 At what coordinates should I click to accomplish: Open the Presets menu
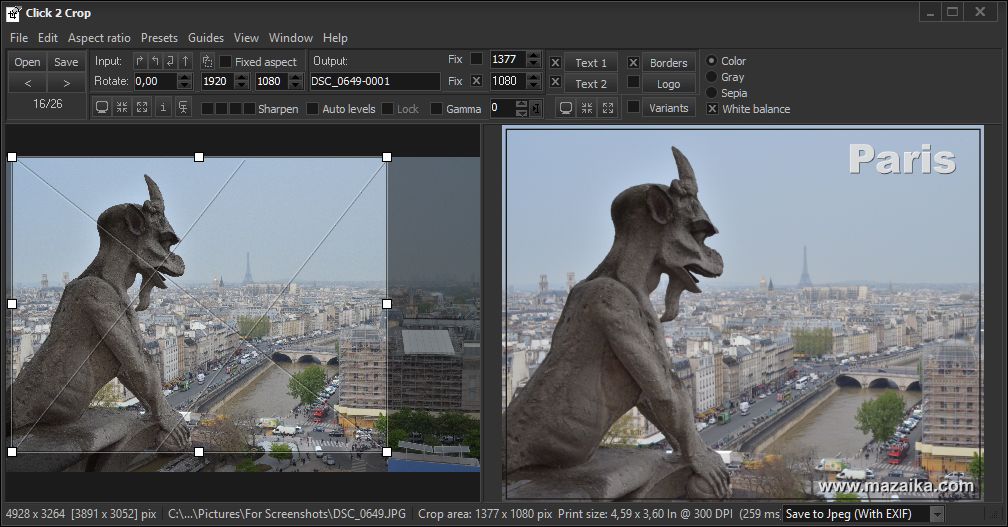pyautogui.click(x=159, y=38)
